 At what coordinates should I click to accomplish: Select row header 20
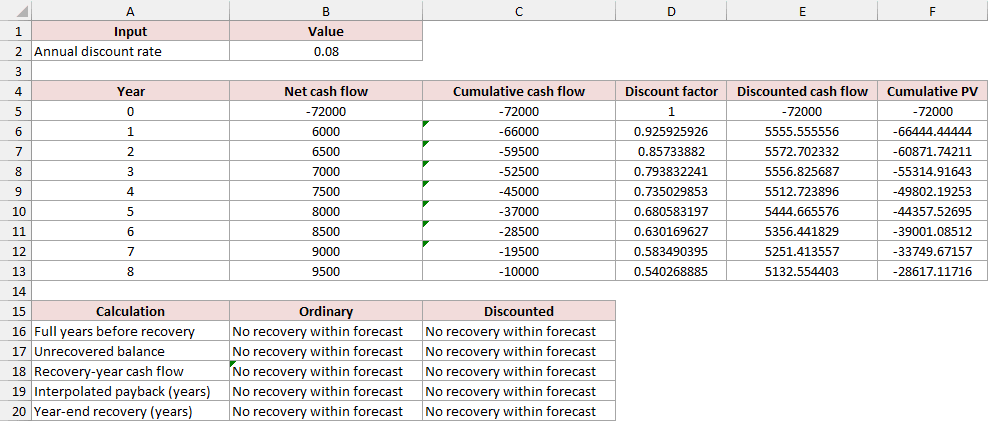pos(15,412)
